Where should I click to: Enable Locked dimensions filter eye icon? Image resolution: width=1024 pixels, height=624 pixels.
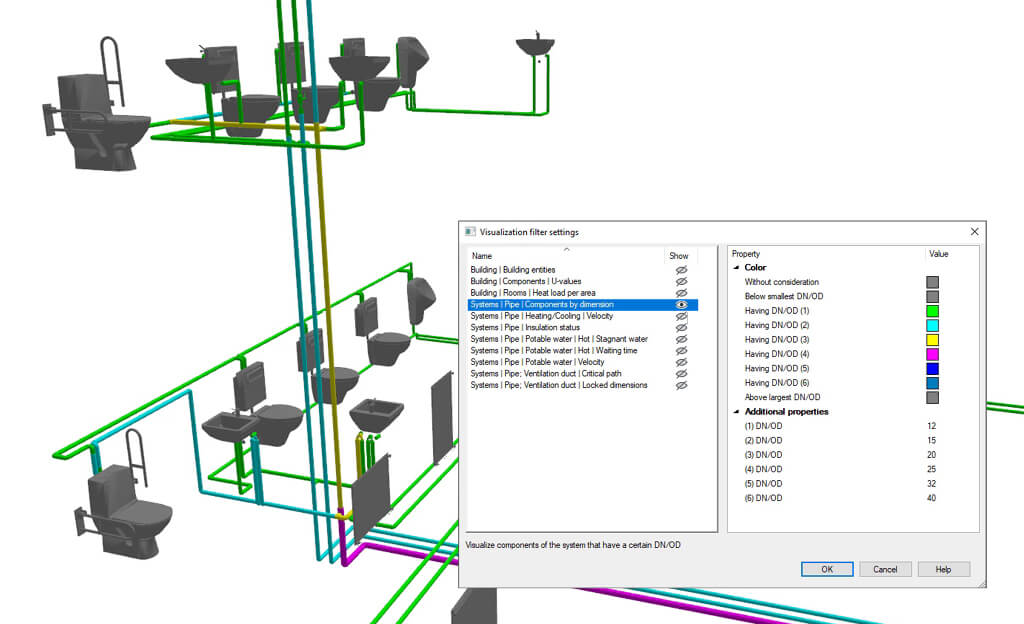pyautogui.click(x=682, y=385)
